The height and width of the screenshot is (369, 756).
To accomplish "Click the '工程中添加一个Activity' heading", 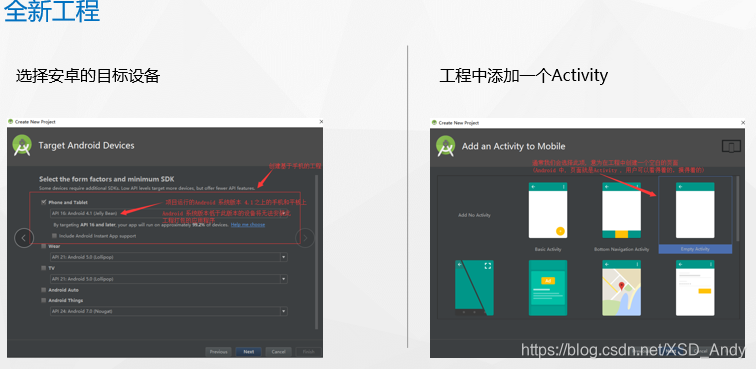I will tap(524, 76).
